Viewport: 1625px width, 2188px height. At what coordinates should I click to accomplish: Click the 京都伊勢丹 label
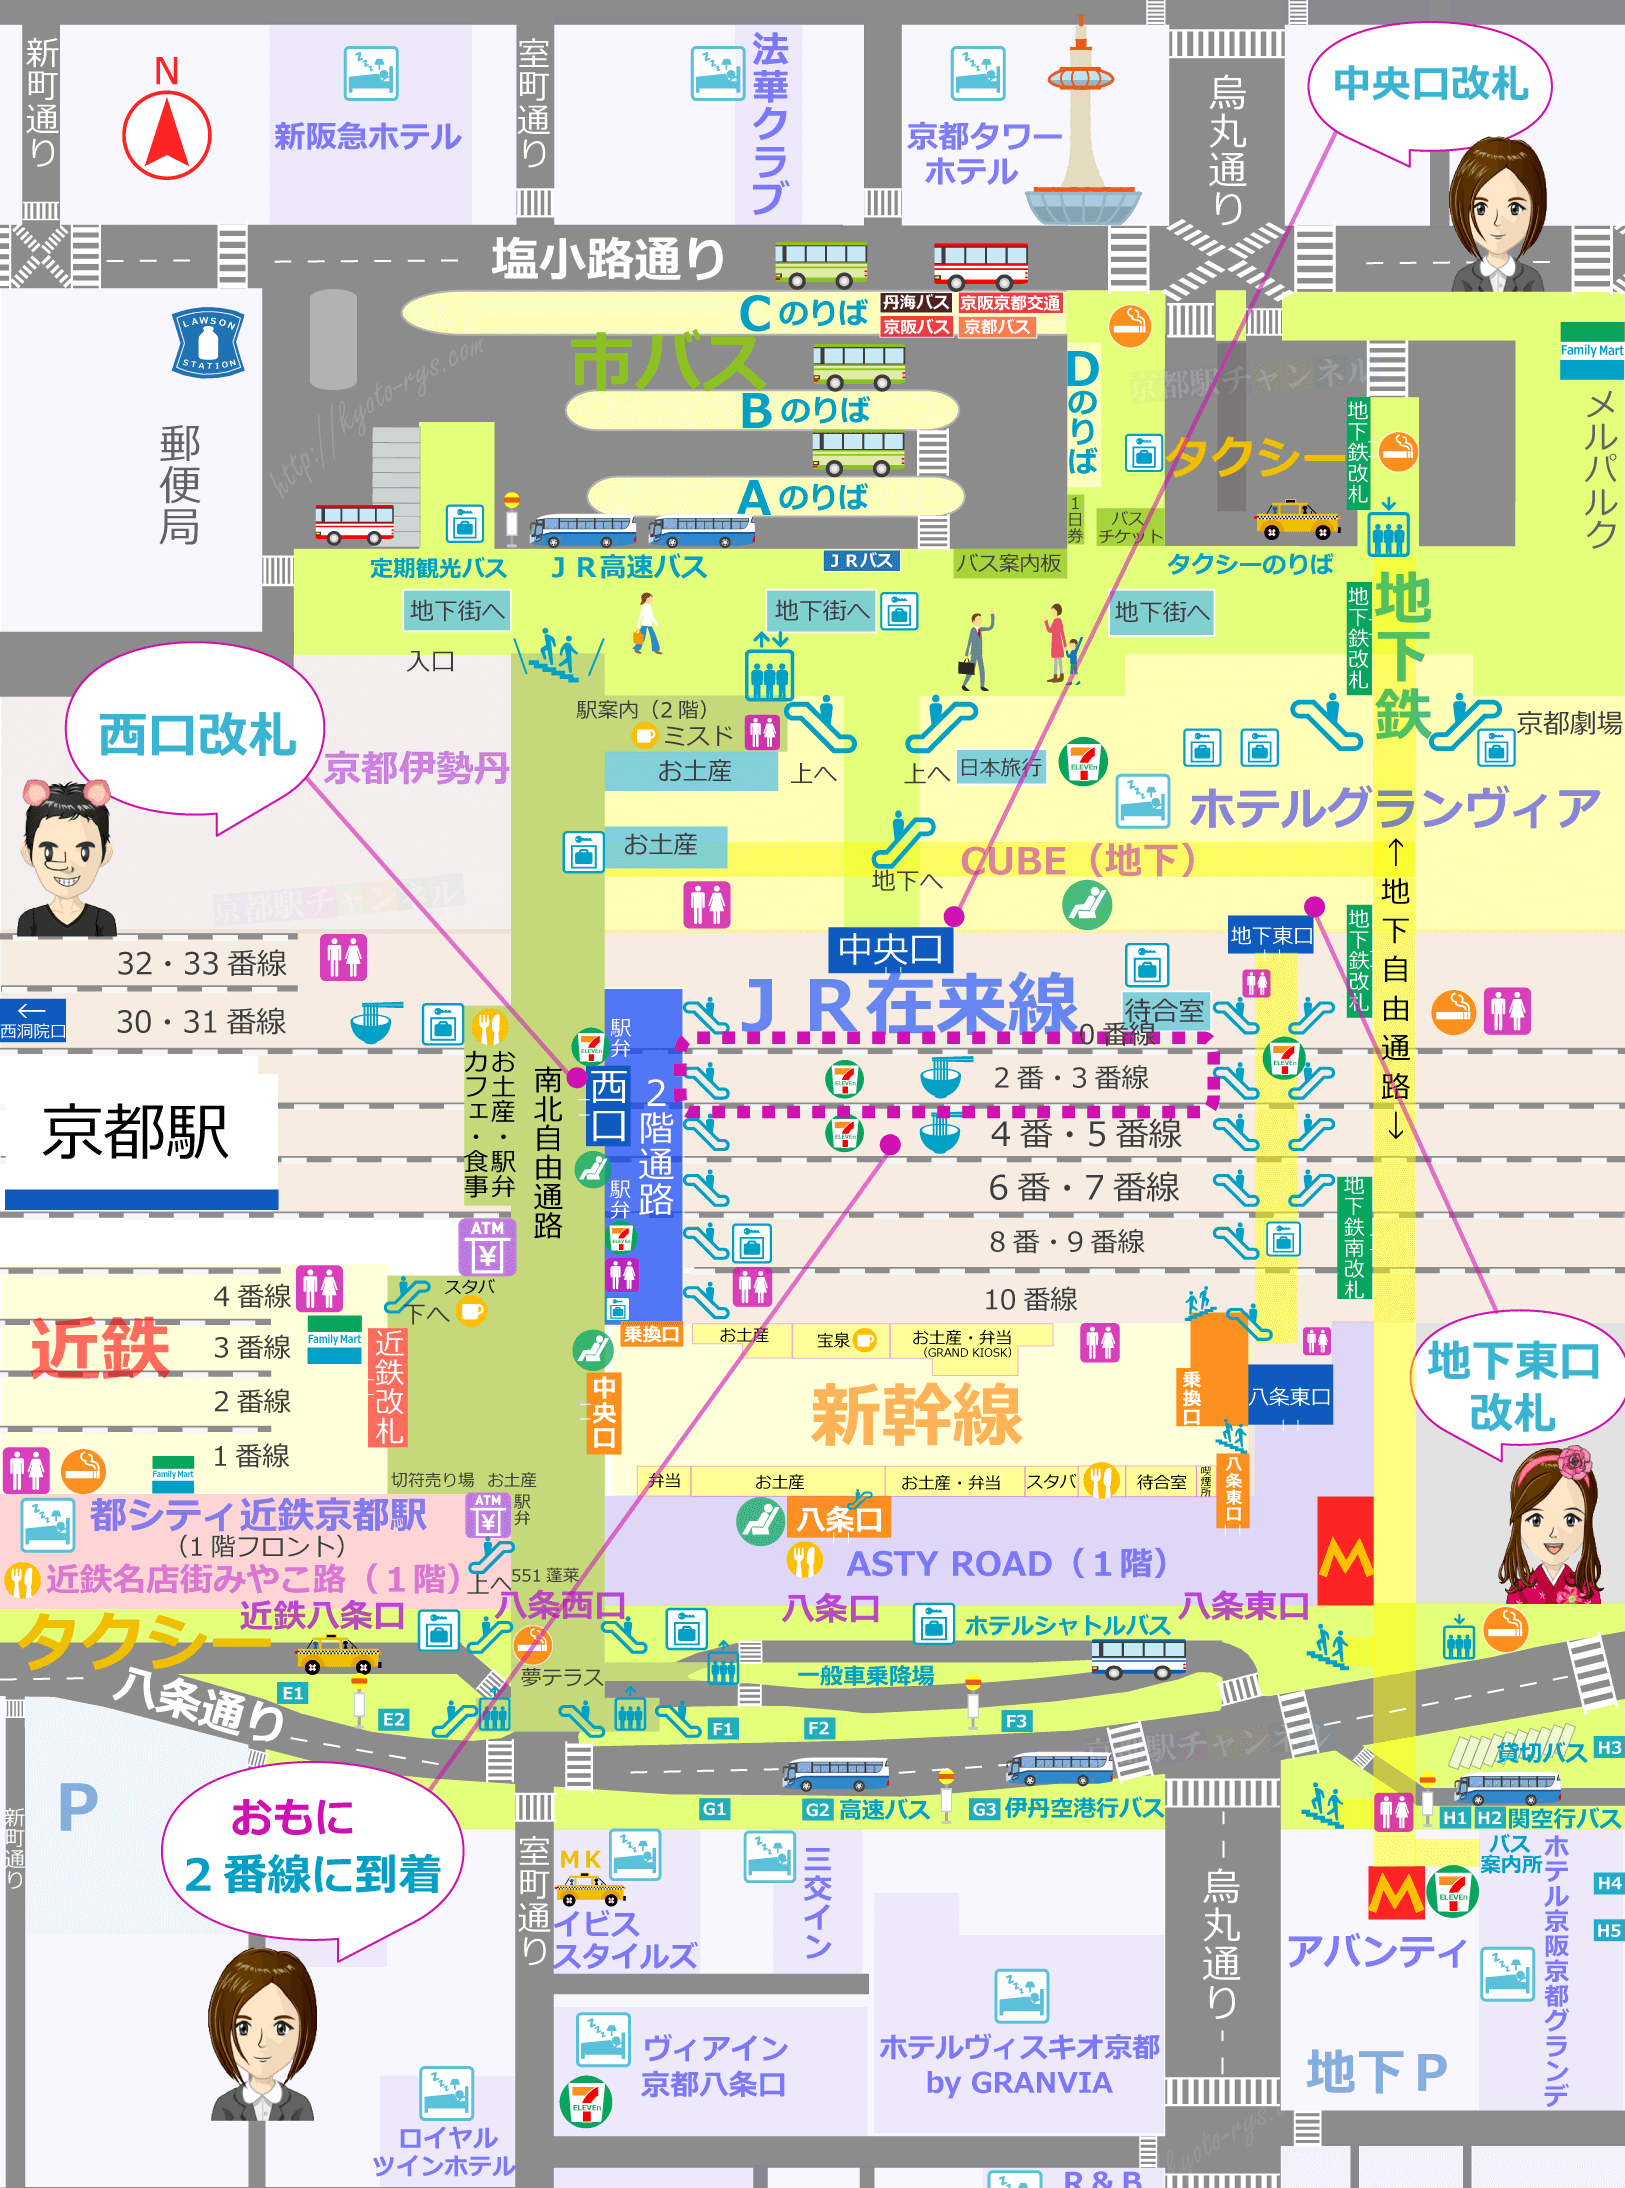[416, 767]
